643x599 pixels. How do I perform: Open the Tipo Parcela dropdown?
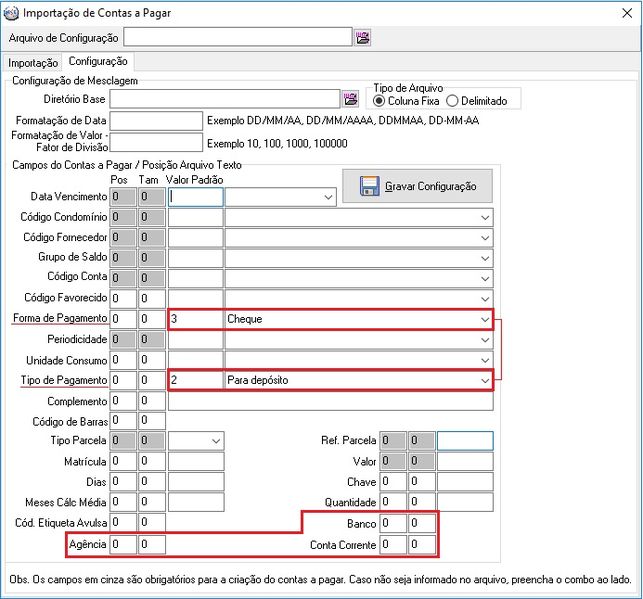pyautogui.click(x=215, y=441)
